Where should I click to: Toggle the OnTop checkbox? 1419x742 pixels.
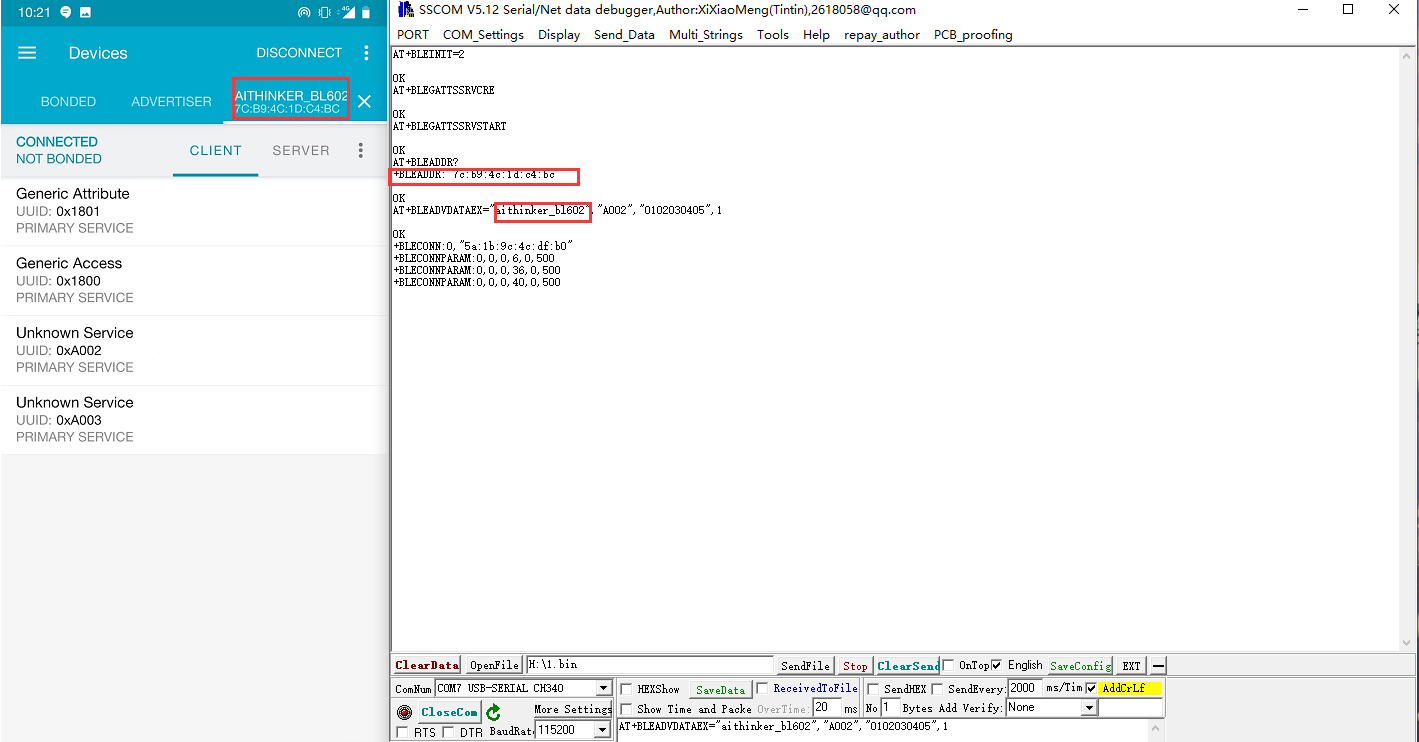pos(948,665)
